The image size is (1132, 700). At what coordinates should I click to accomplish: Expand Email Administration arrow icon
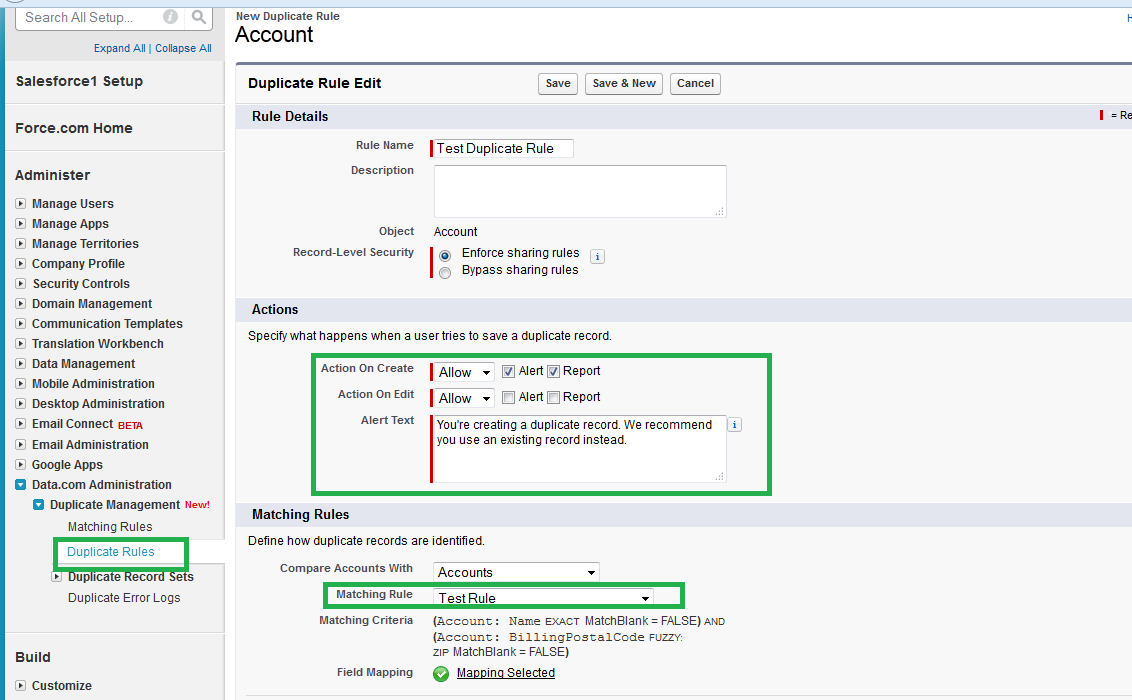tap(21, 445)
